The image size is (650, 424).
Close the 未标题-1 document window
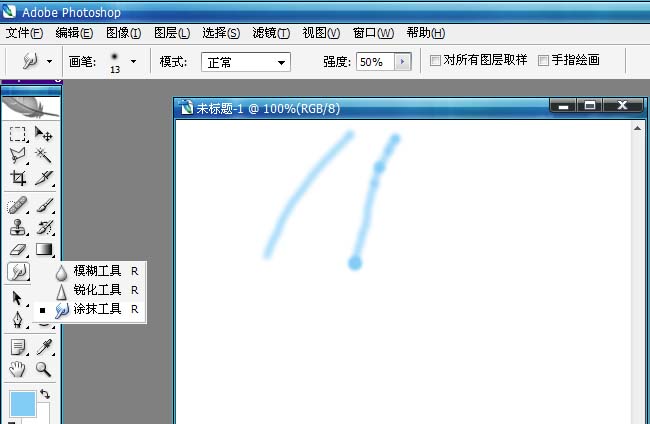(622, 106)
